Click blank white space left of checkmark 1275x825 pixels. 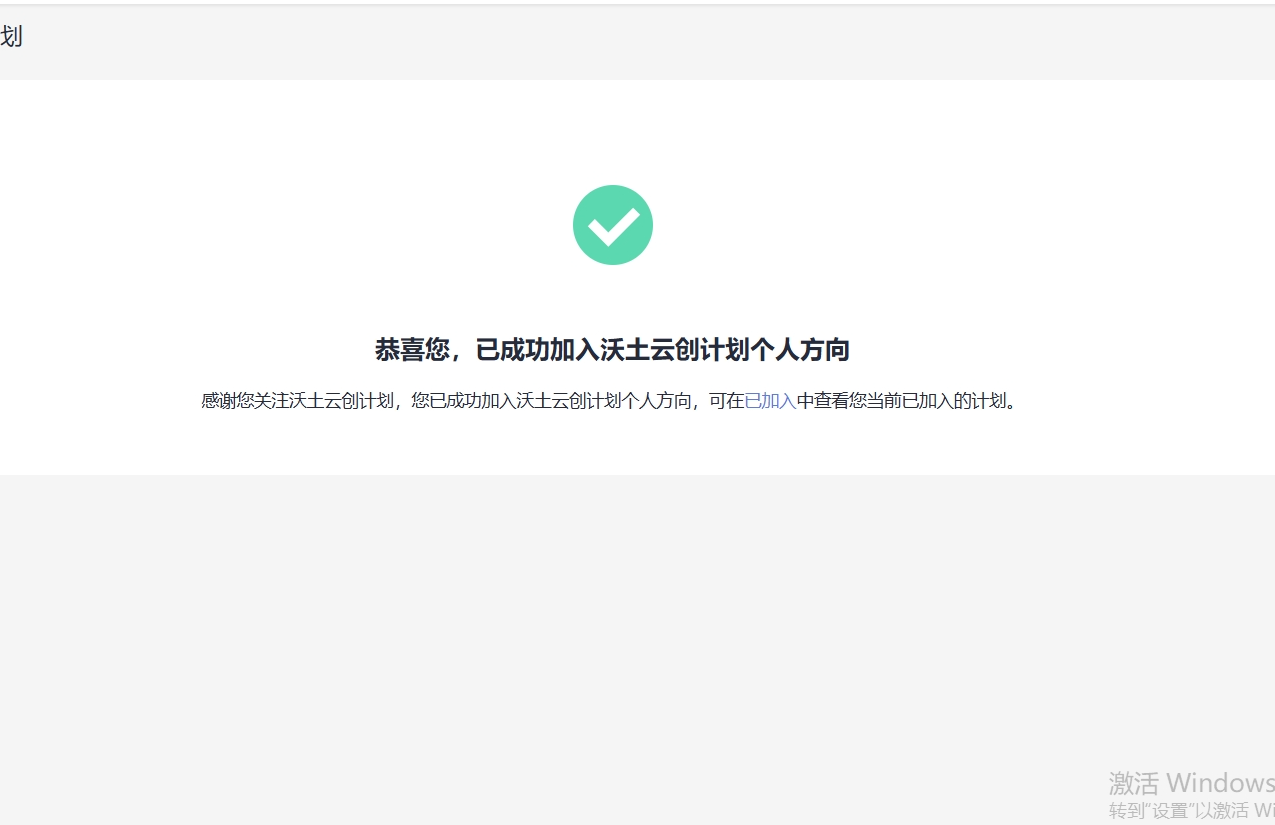click(x=300, y=225)
